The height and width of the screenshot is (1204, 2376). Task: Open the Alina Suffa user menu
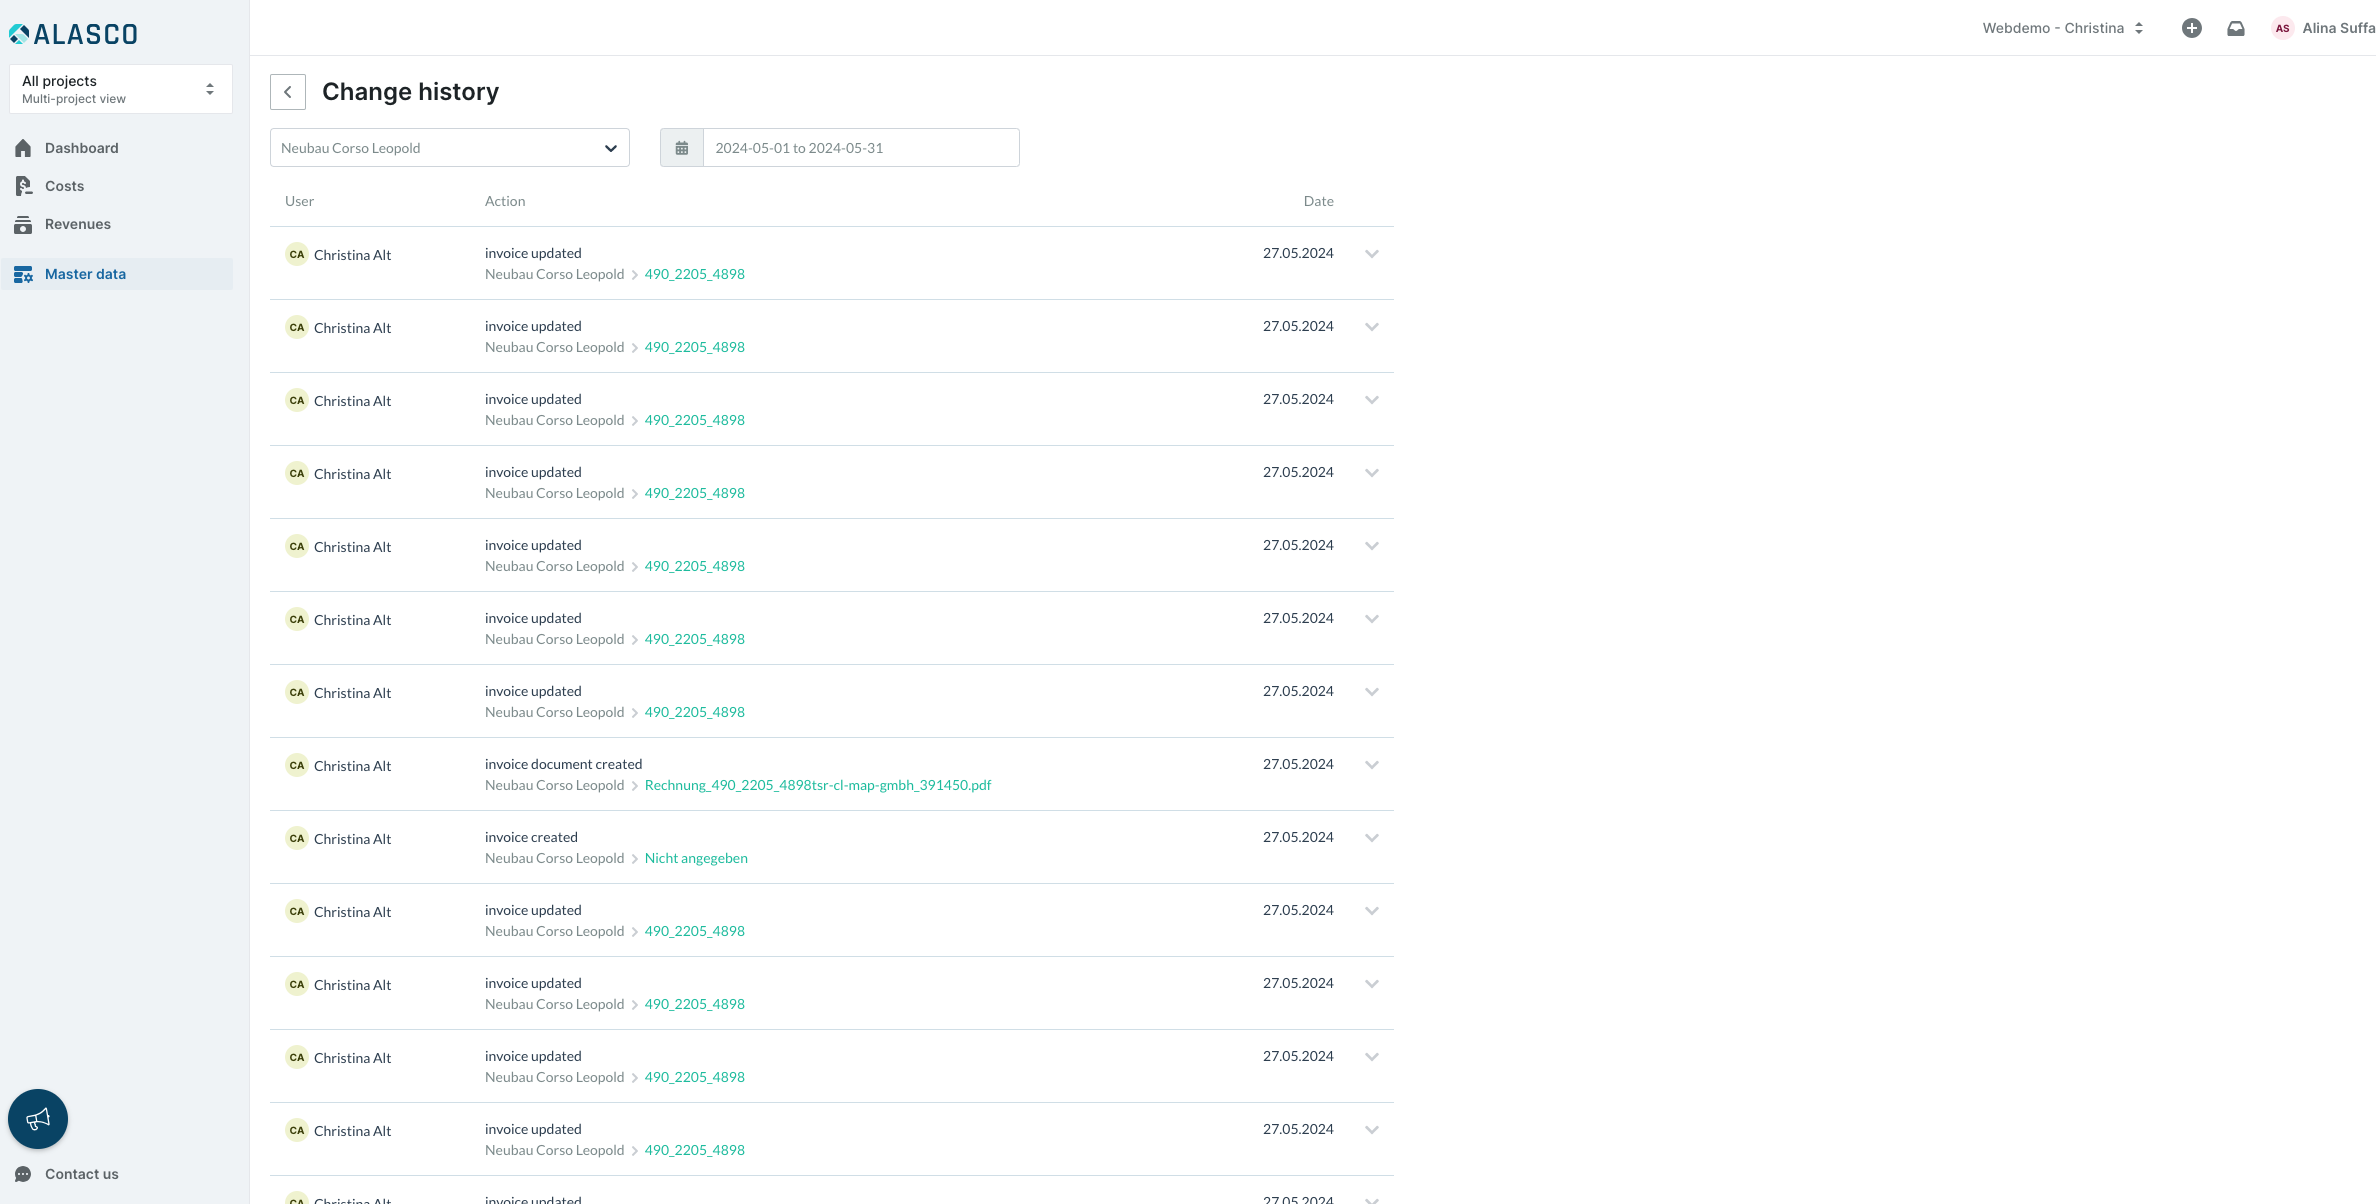click(2338, 28)
